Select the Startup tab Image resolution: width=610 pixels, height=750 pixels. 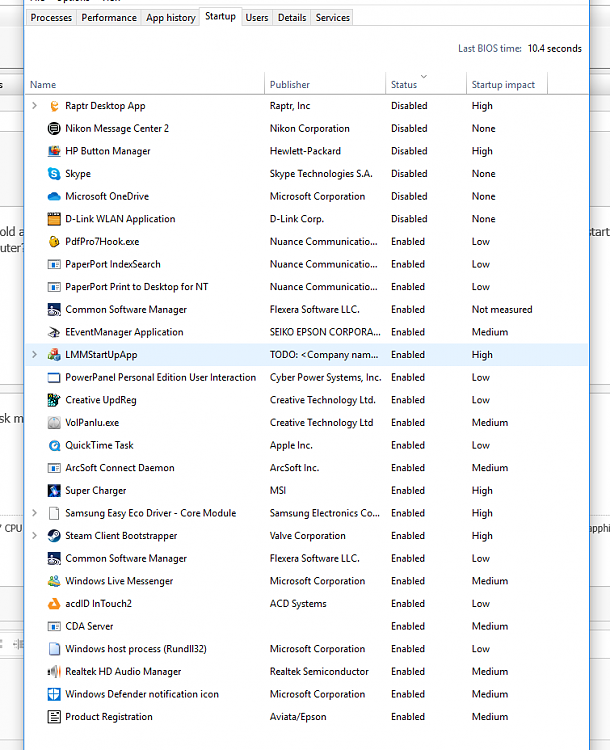[x=221, y=16]
